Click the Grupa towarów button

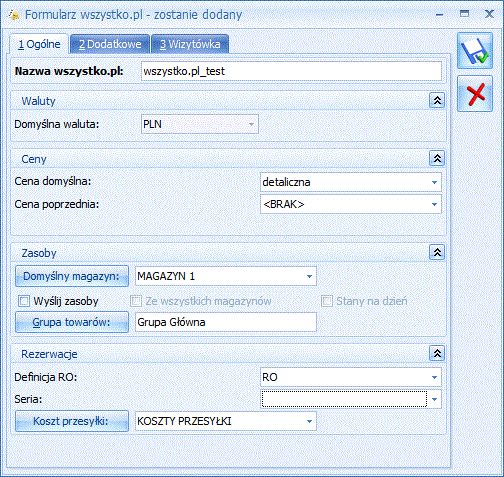(x=72, y=322)
